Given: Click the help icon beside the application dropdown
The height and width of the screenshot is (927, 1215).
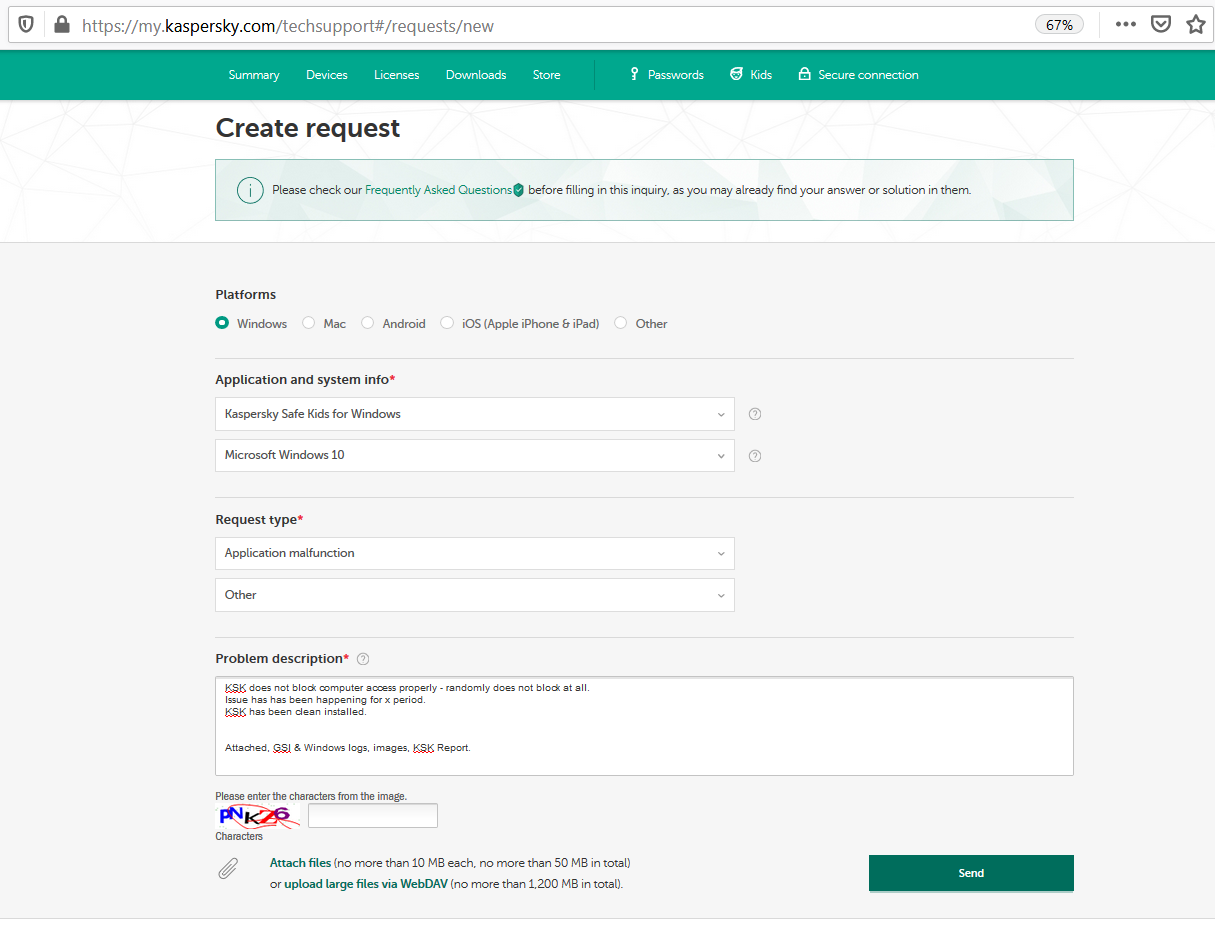Looking at the screenshot, I should (755, 414).
